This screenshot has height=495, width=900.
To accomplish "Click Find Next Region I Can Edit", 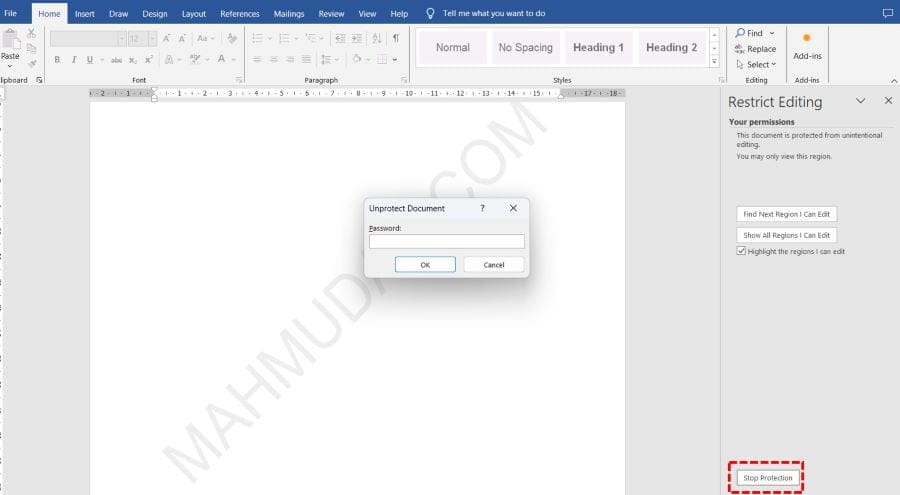I will 786,214.
